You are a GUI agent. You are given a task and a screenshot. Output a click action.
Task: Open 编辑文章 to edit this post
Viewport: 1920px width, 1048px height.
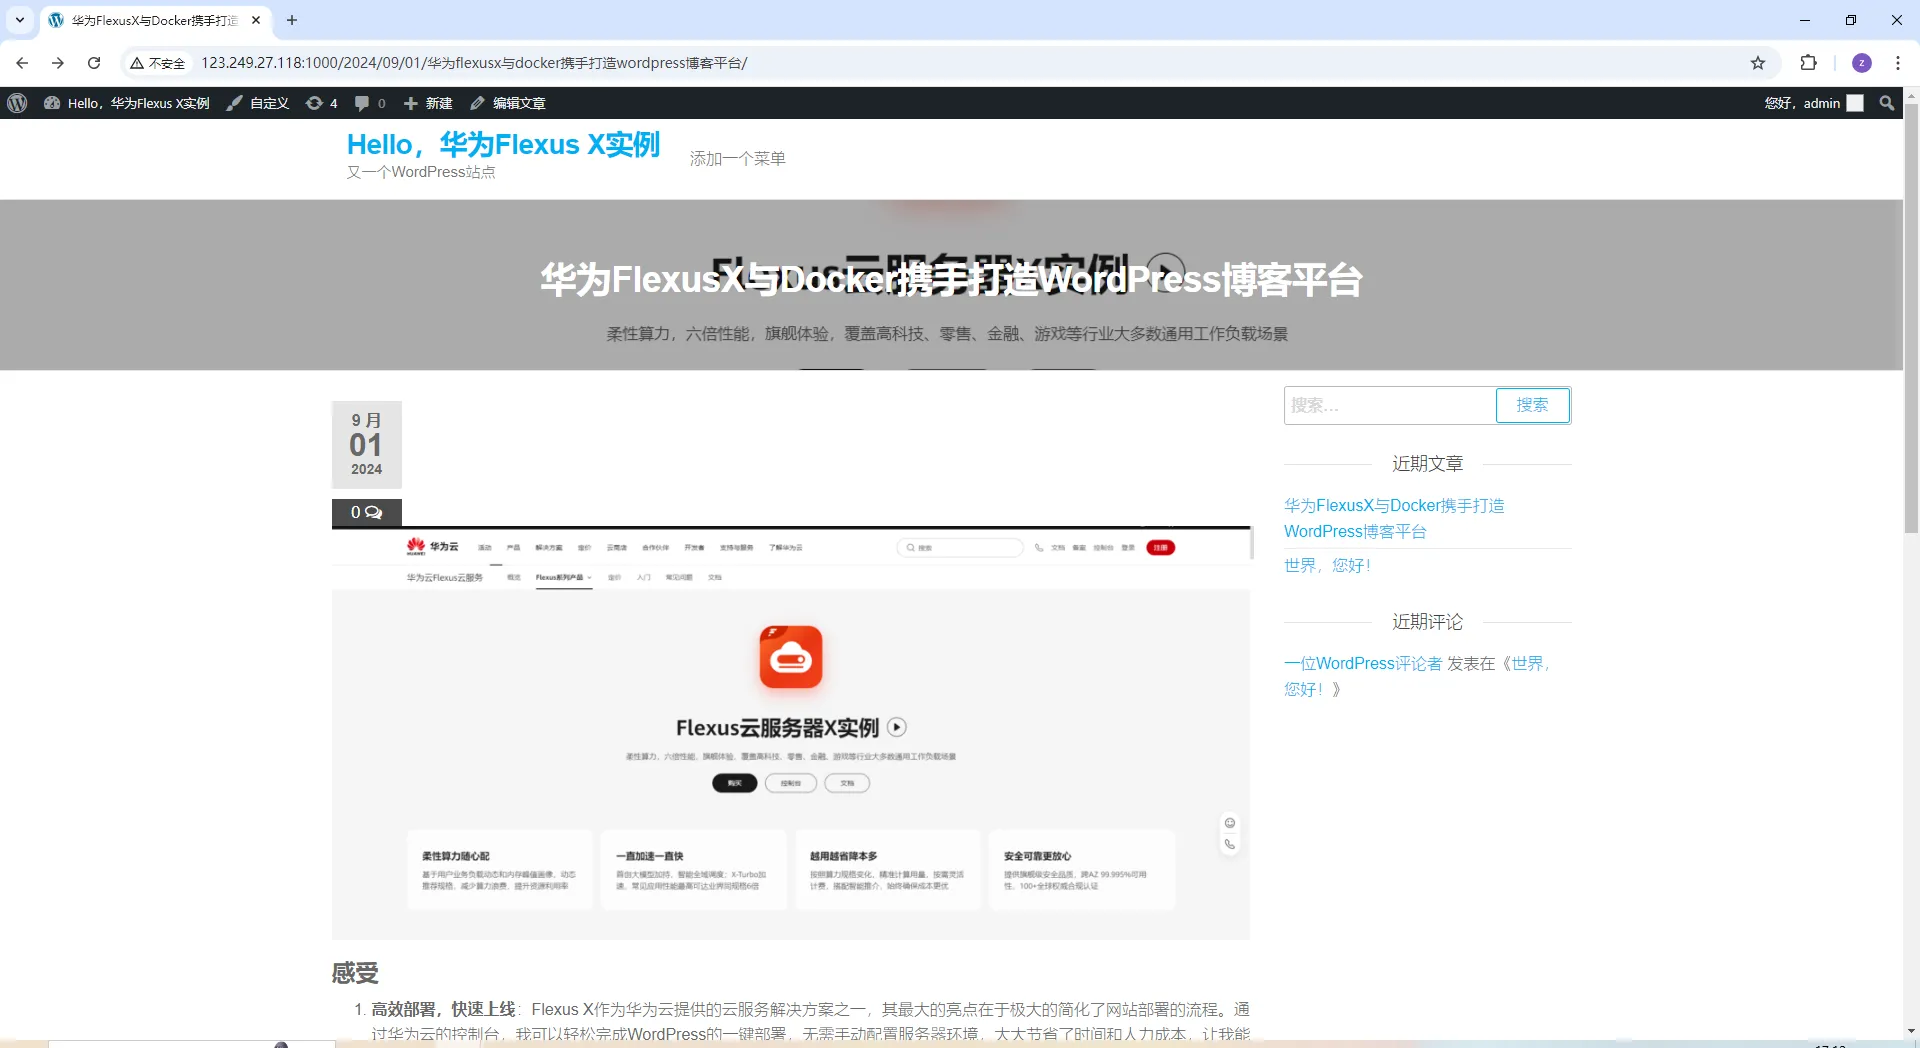508,103
